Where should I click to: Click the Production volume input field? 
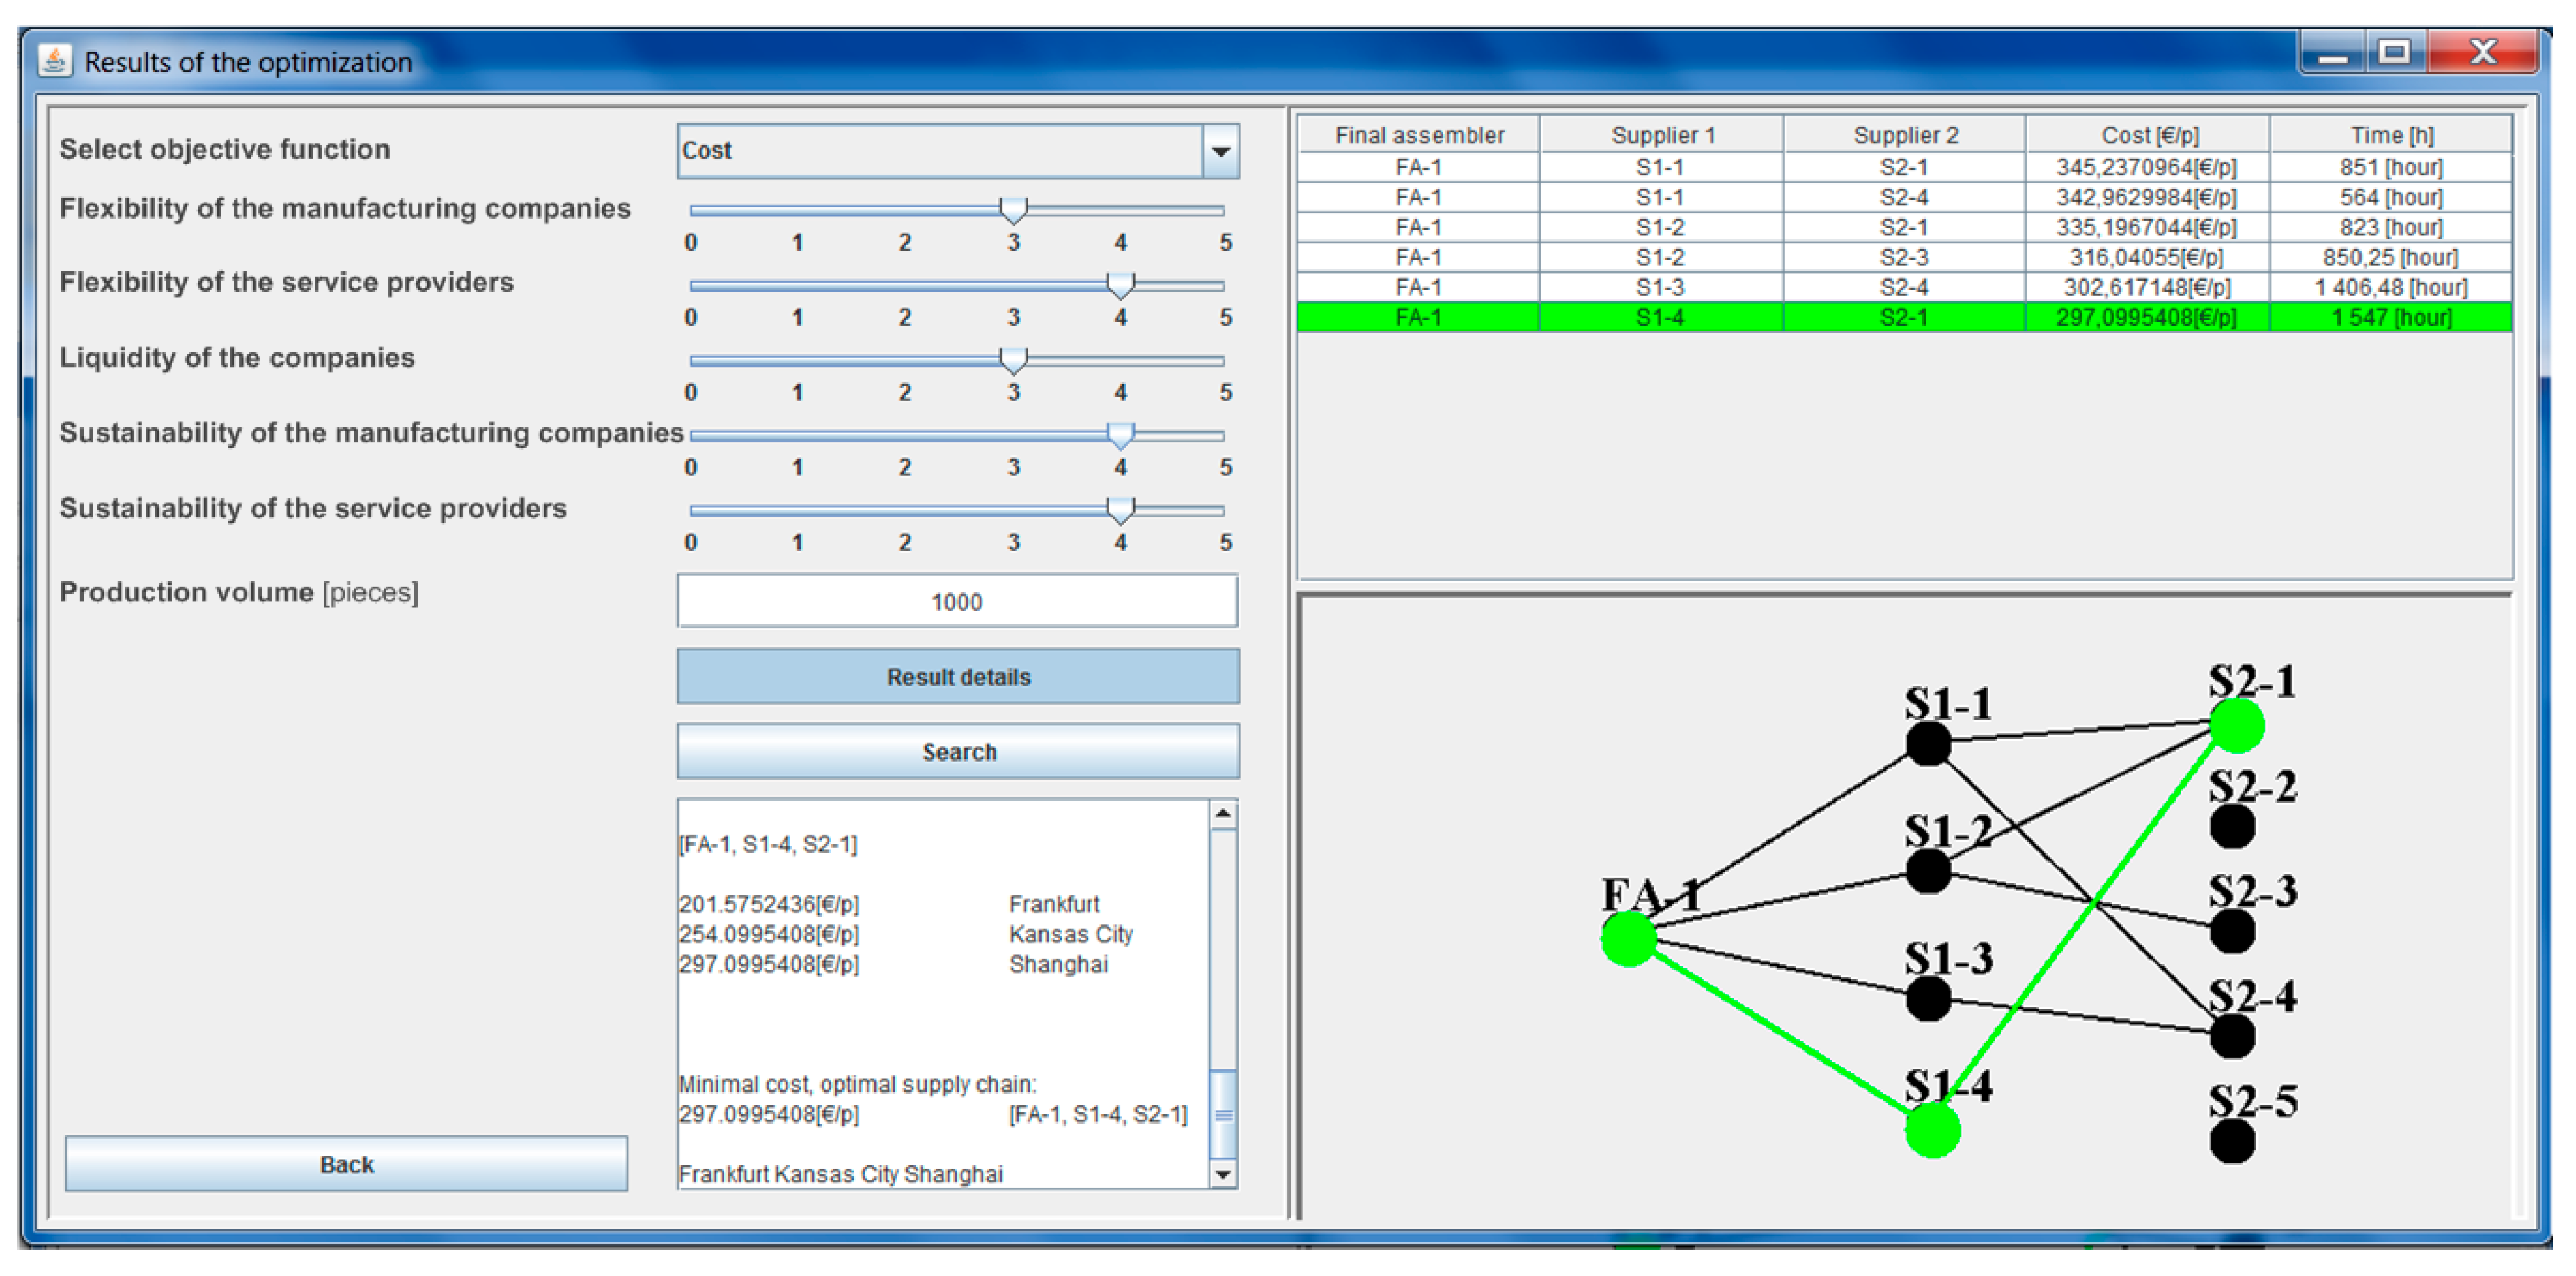(957, 602)
